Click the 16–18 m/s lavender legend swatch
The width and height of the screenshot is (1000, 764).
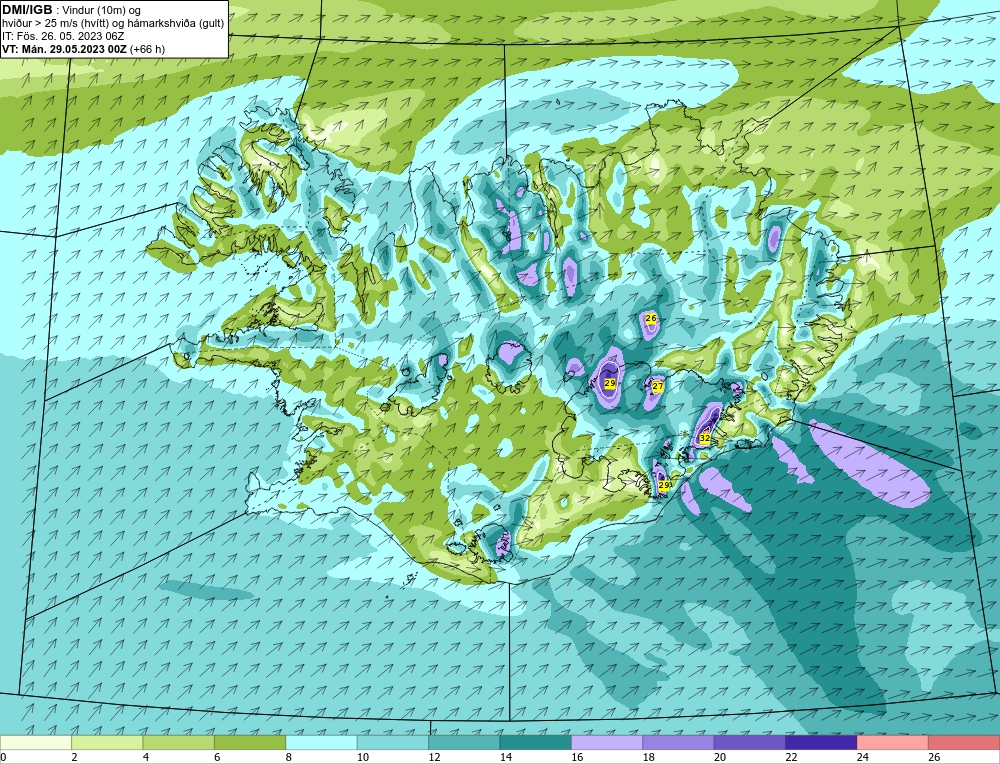tap(607, 742)
